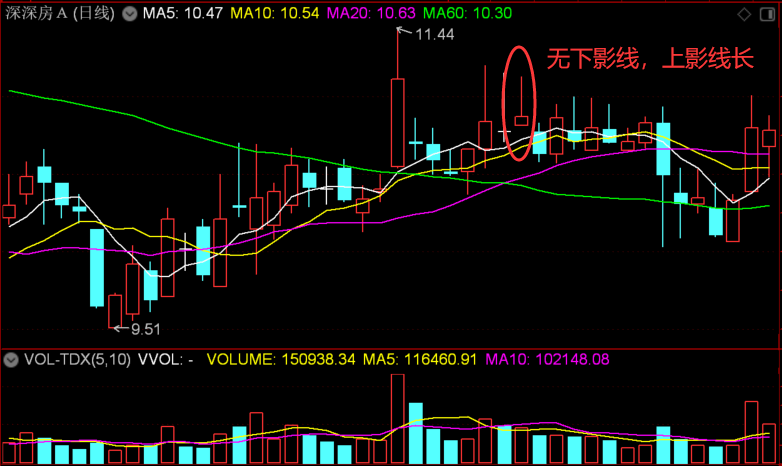
Task: Click the 深深房A (日线) chart title
Action: (60, 13)
